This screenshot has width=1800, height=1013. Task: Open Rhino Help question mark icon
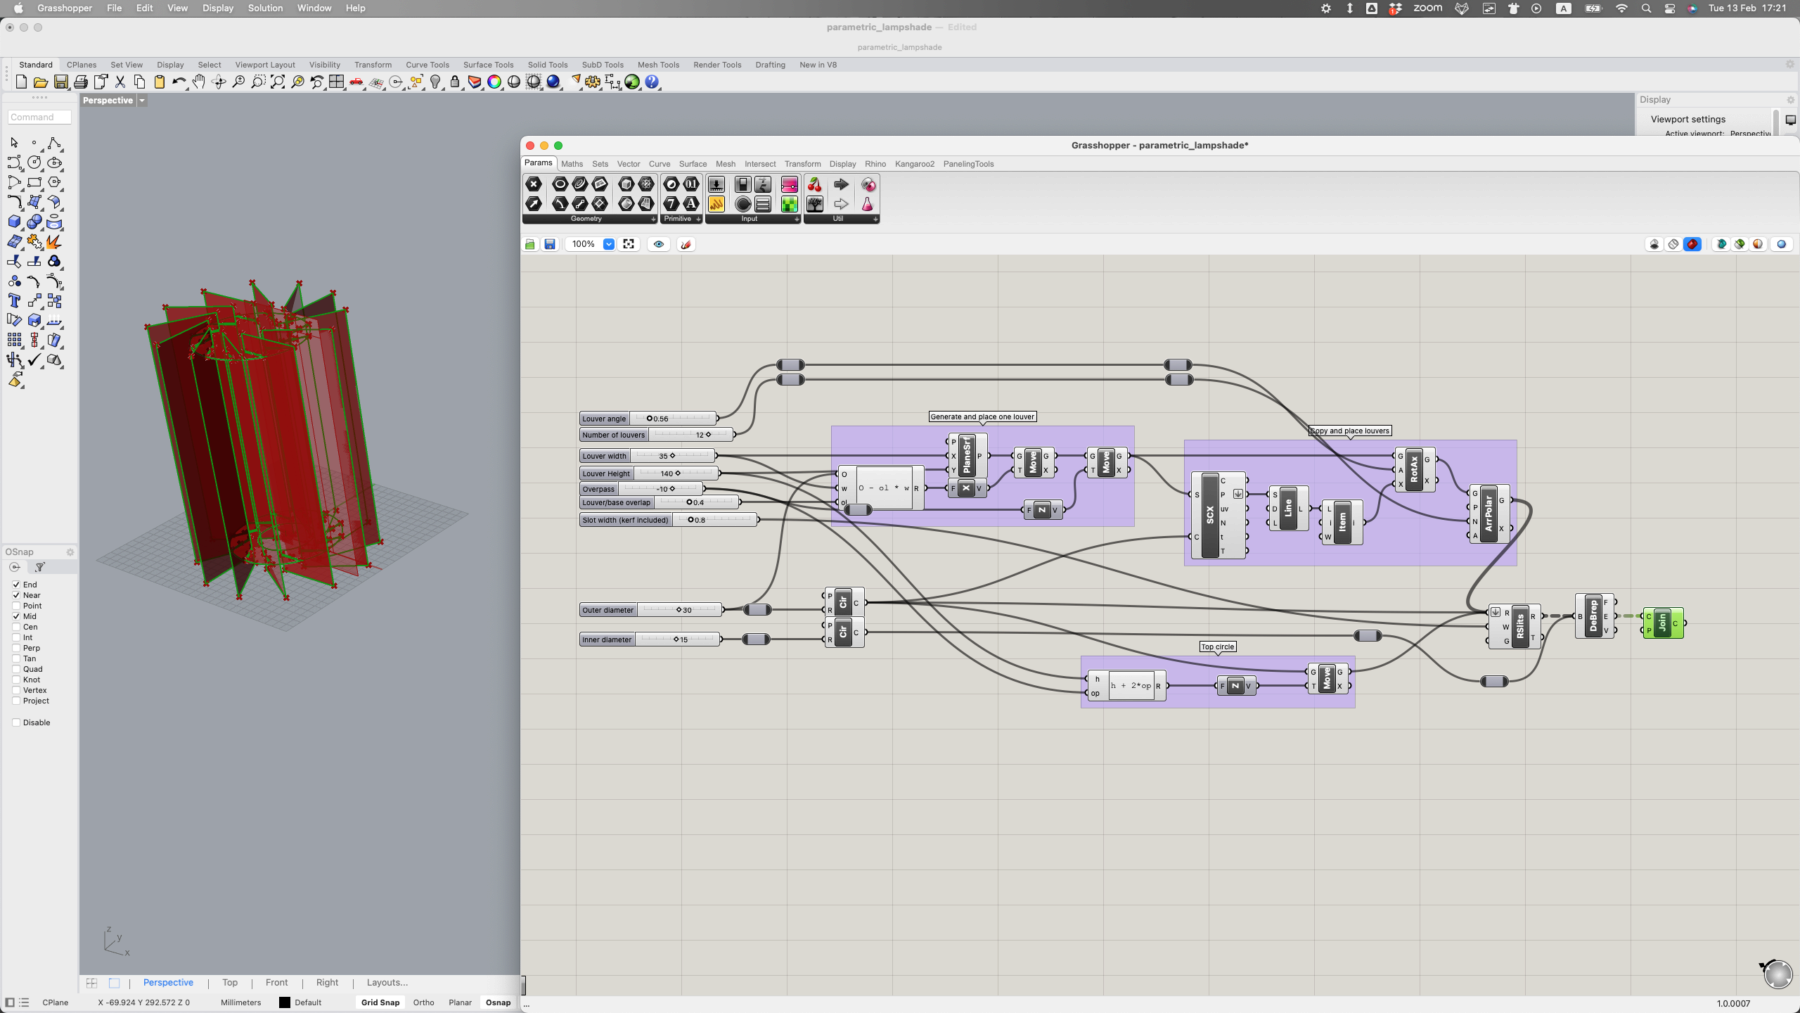point(652,82)
